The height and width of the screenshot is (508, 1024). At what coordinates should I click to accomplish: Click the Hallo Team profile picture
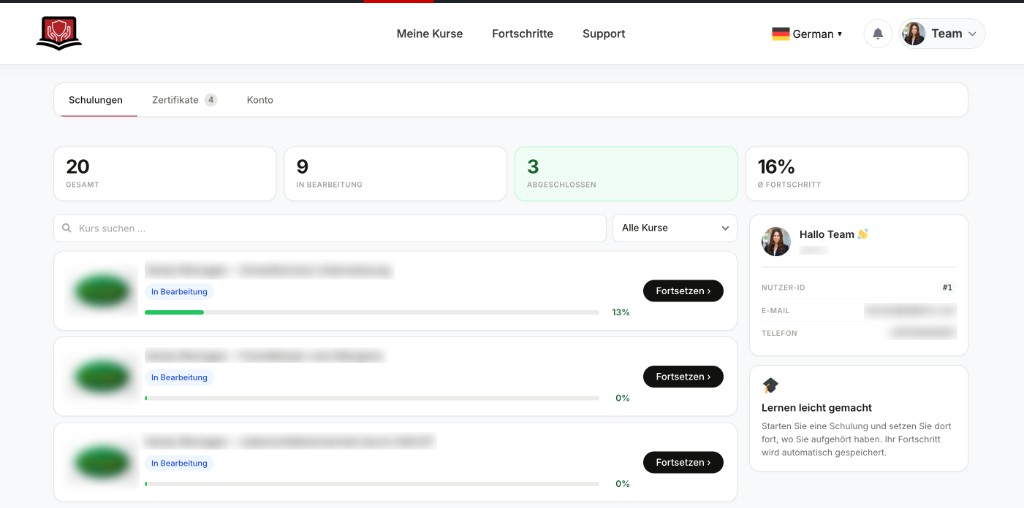click(776, 242)
